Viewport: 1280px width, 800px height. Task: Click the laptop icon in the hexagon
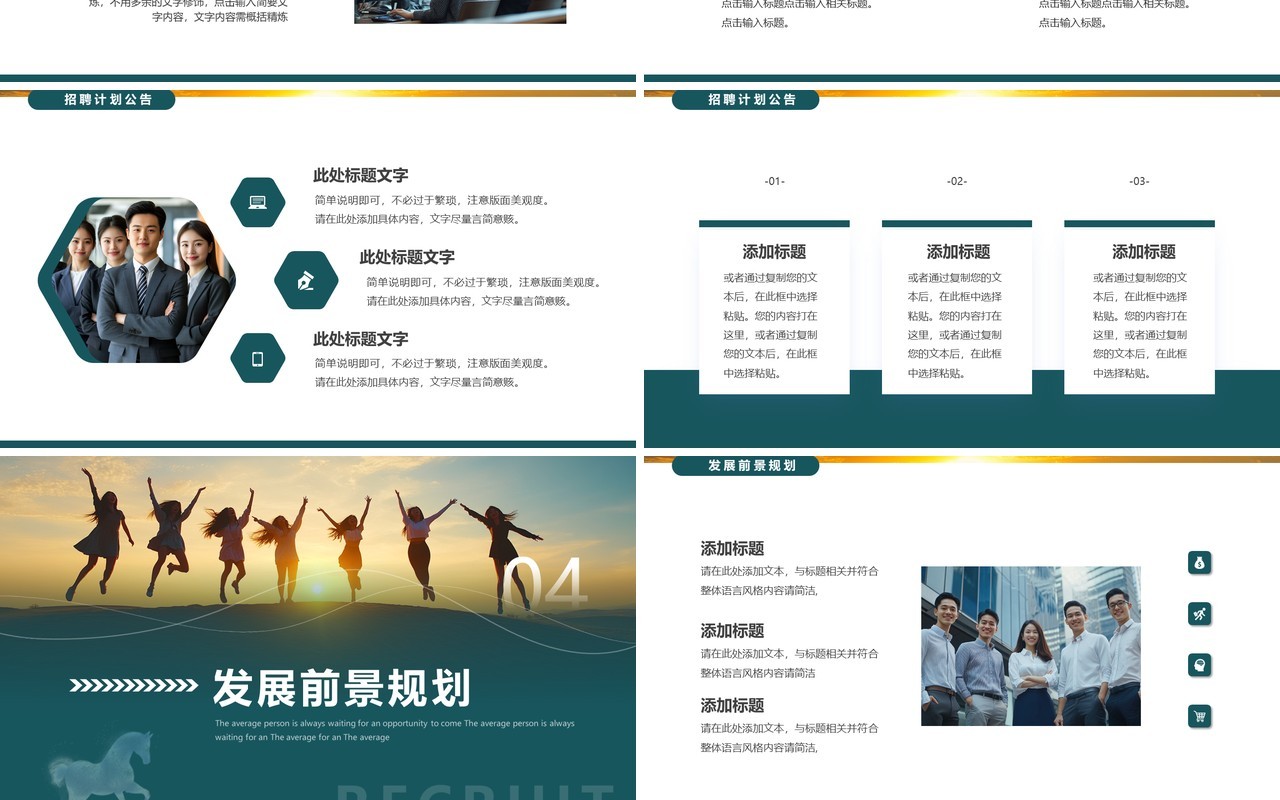[258, 202]
